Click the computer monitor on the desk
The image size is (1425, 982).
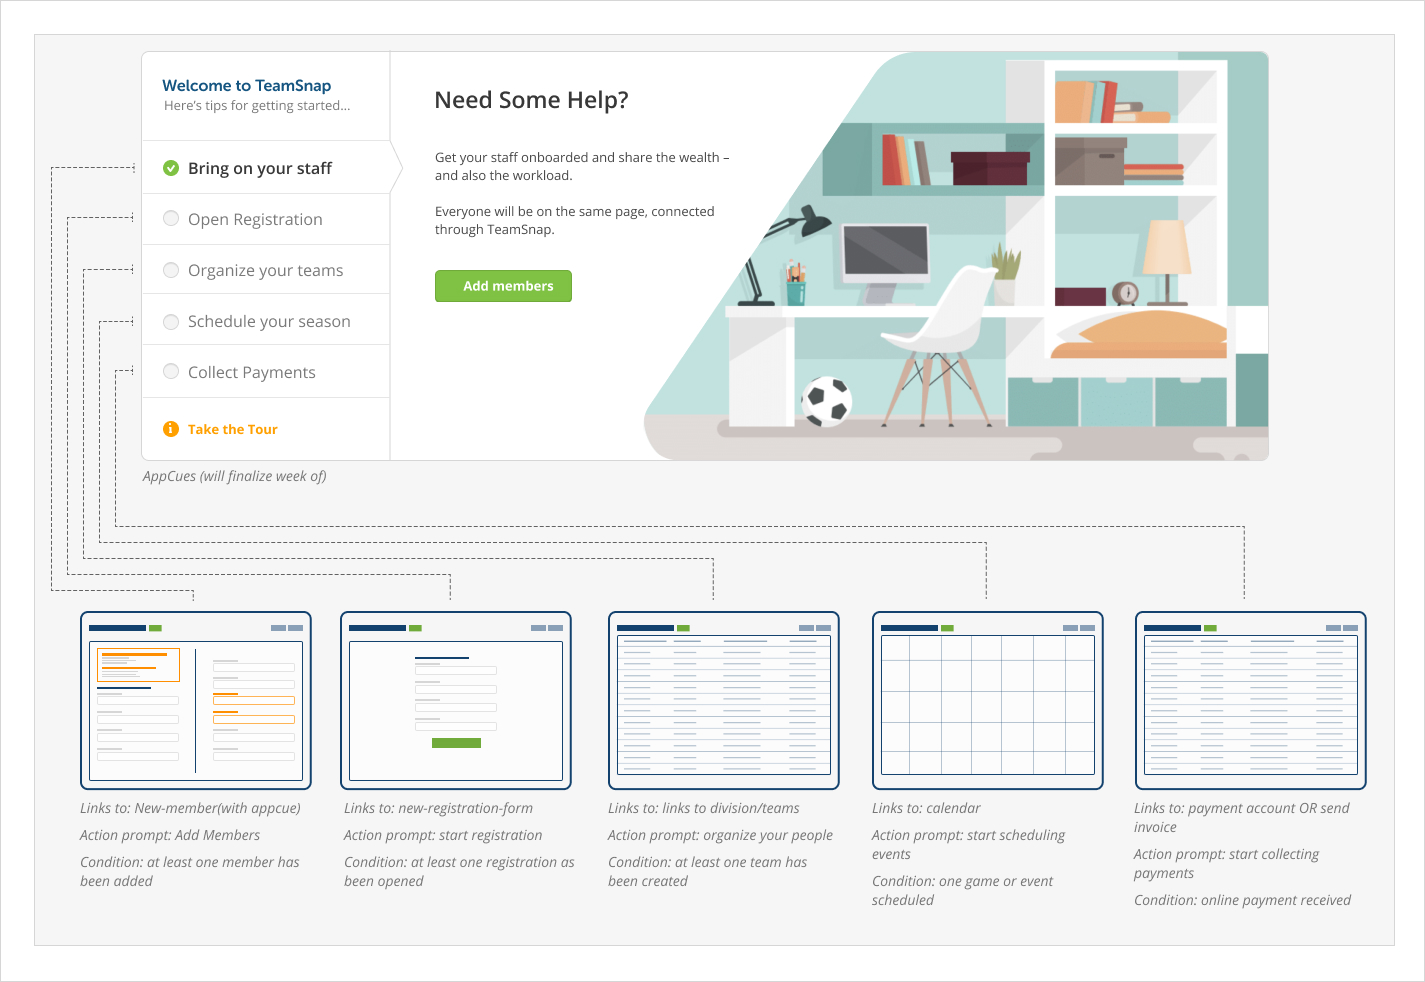[885, 256]
